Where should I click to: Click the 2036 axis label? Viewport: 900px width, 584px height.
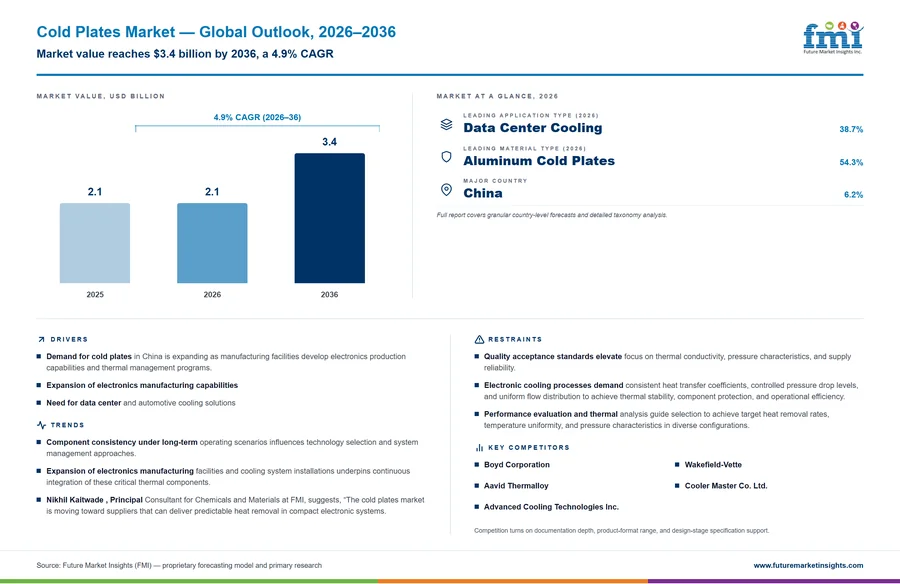click(x=329, y=295)
